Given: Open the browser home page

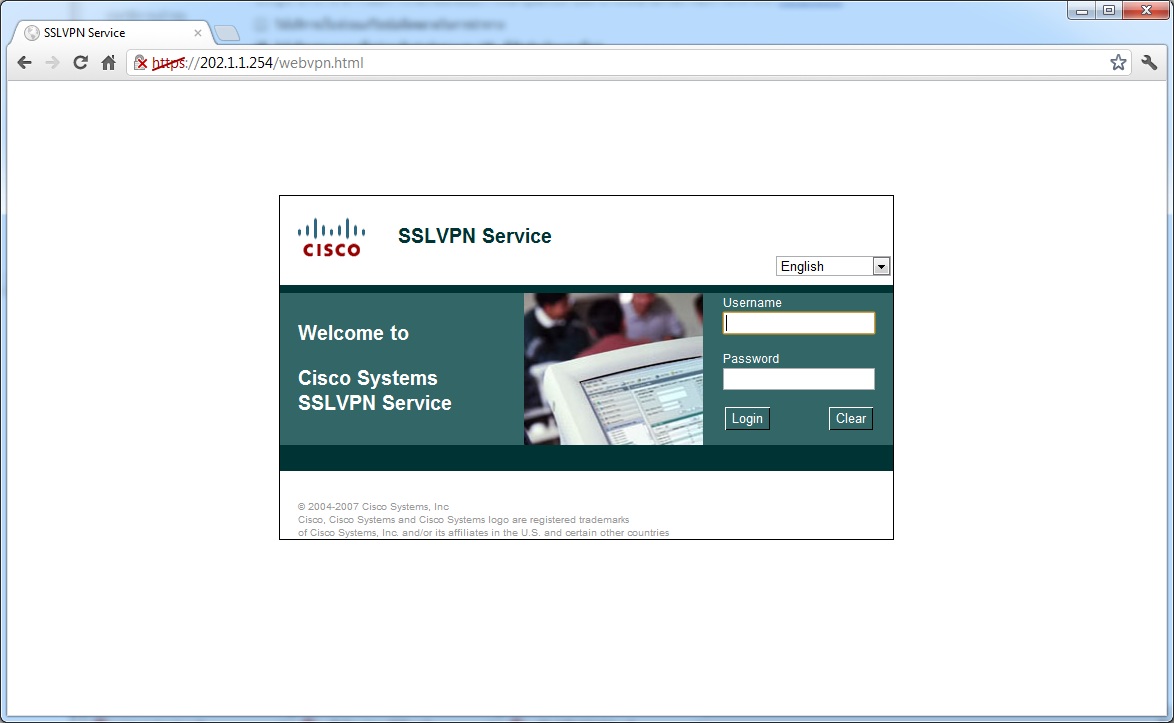Looking at the screenshot, I should pyautogui.click(x=109, y=63).
